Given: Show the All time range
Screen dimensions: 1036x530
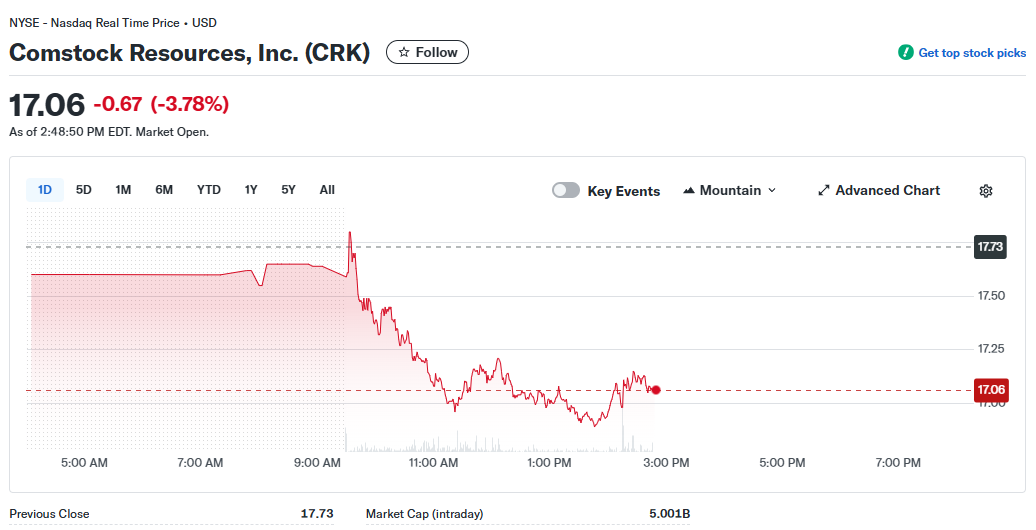Looking at the screenshot, I should [x=327, y=190].
